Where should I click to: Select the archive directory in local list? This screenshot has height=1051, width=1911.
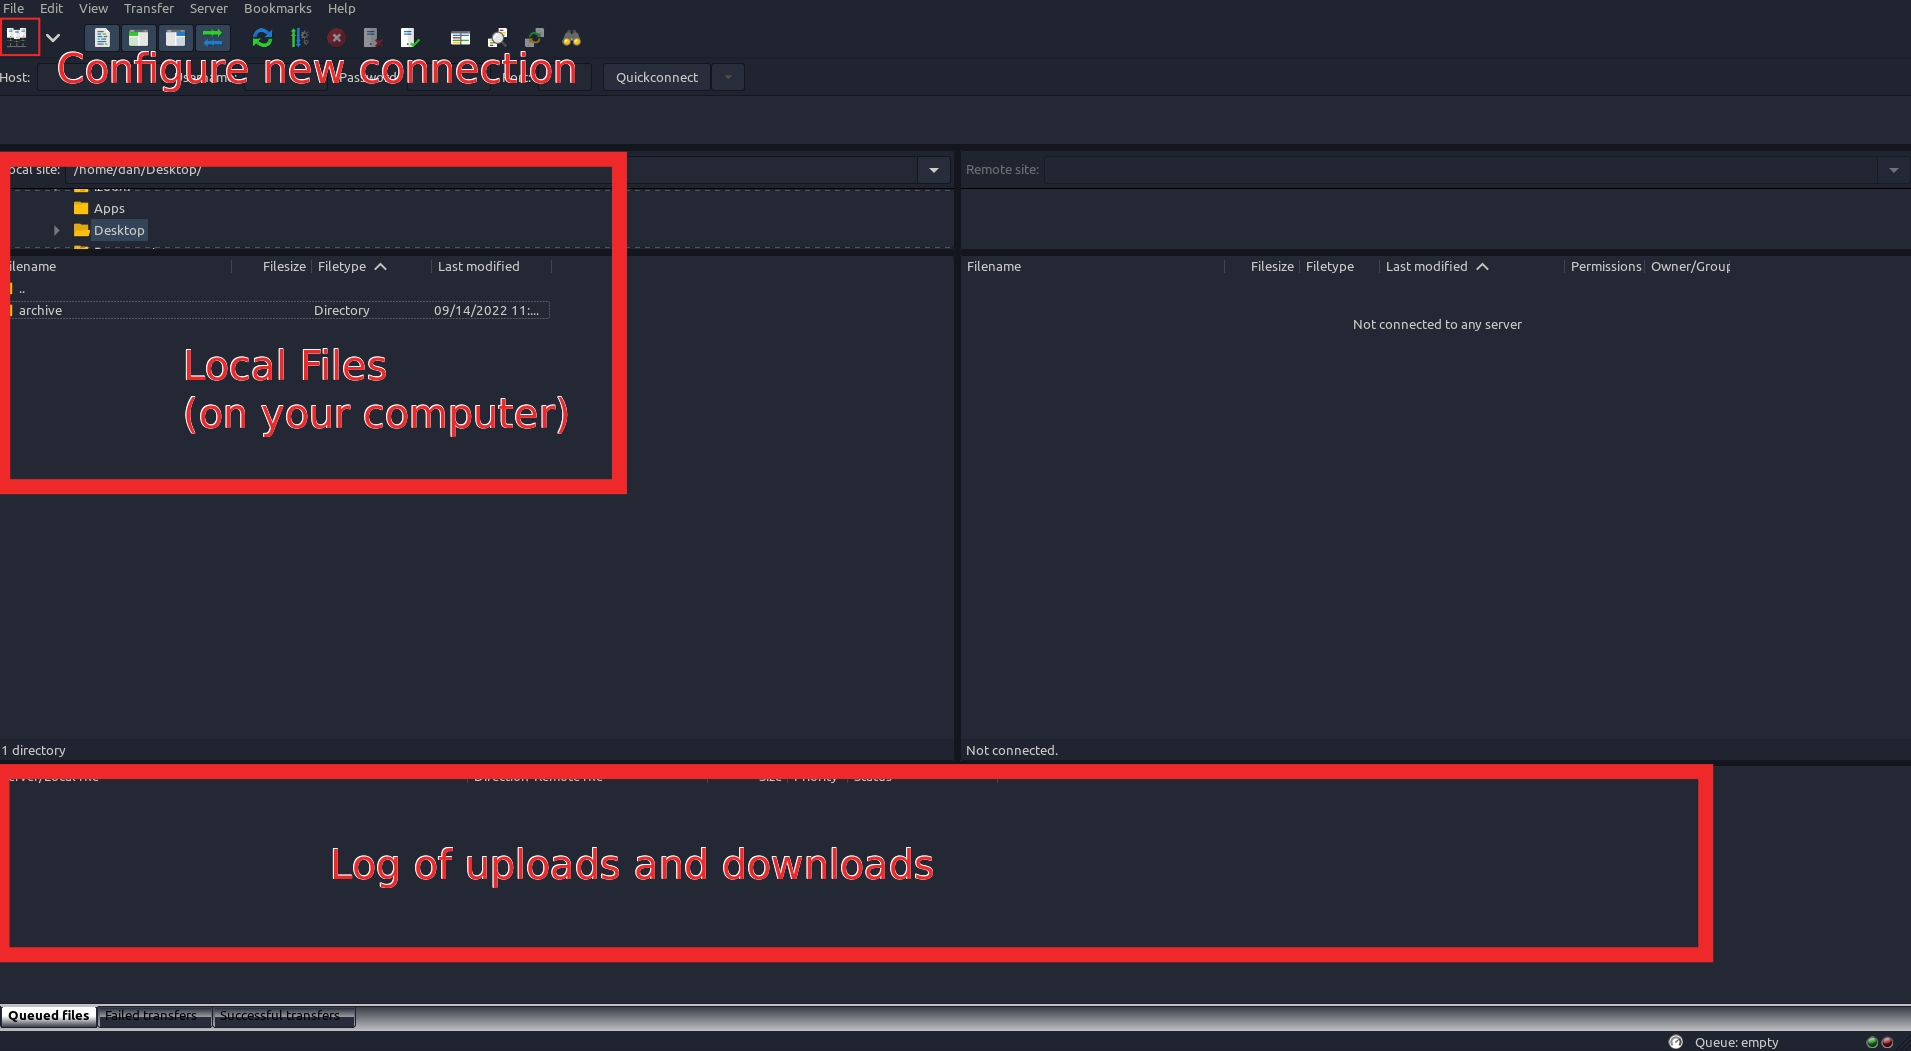tap(41, 311)
